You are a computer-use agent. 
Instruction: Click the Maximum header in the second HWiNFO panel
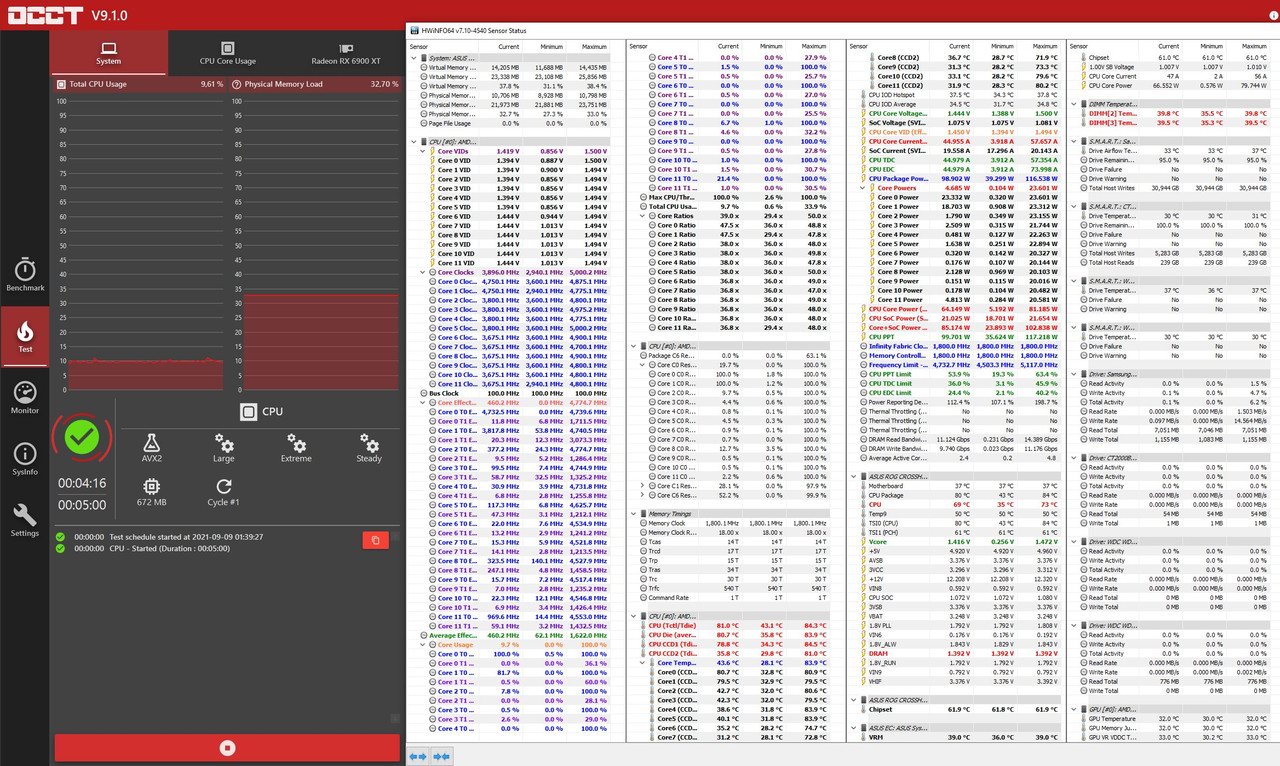812,46
